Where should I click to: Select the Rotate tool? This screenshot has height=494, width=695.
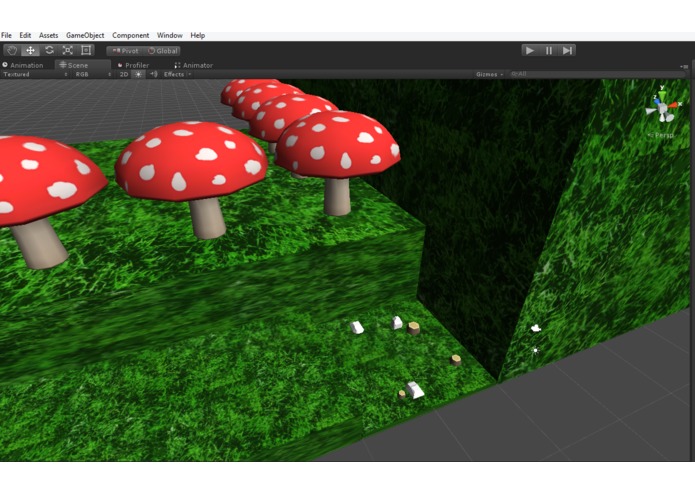pos(49,51)
